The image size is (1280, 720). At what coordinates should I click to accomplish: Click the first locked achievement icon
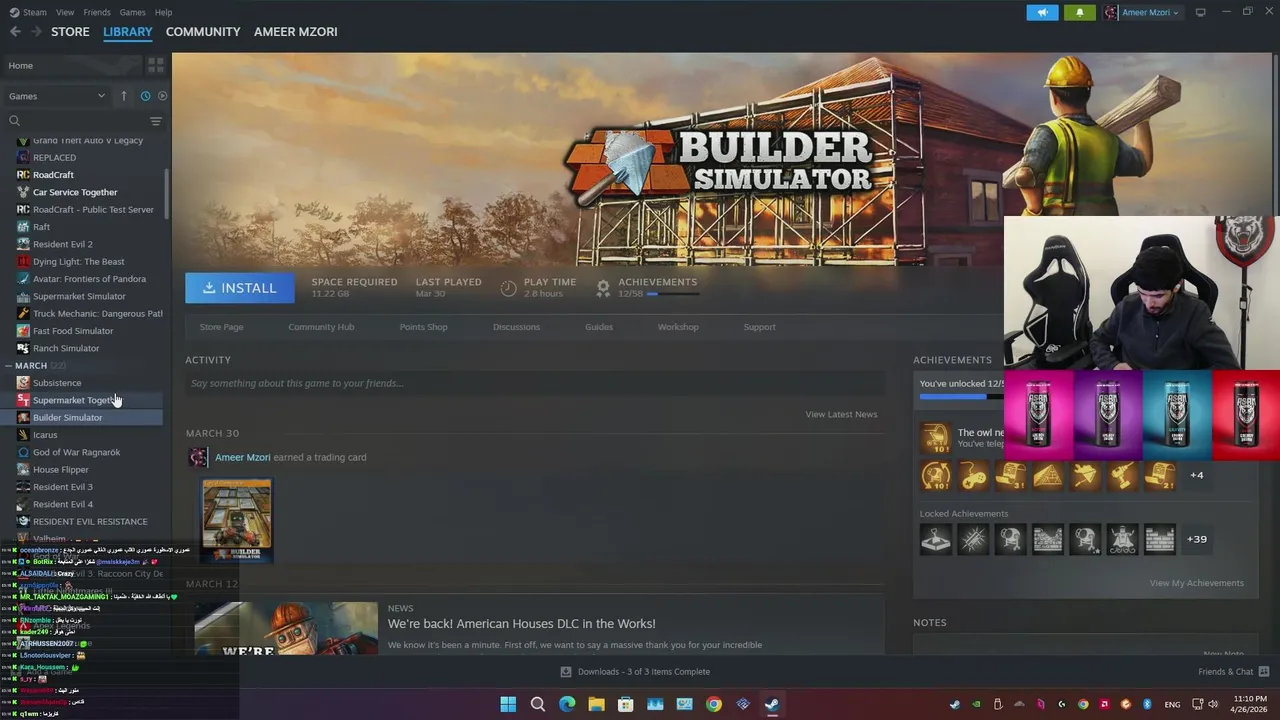click(x=935, y=540)
